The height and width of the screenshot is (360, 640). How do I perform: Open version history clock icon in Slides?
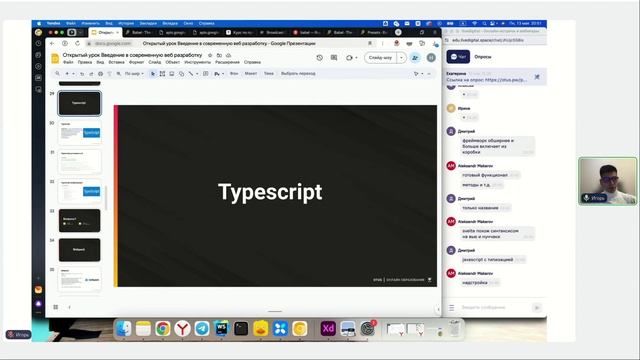pyautogui.click(x=320, y=58)
